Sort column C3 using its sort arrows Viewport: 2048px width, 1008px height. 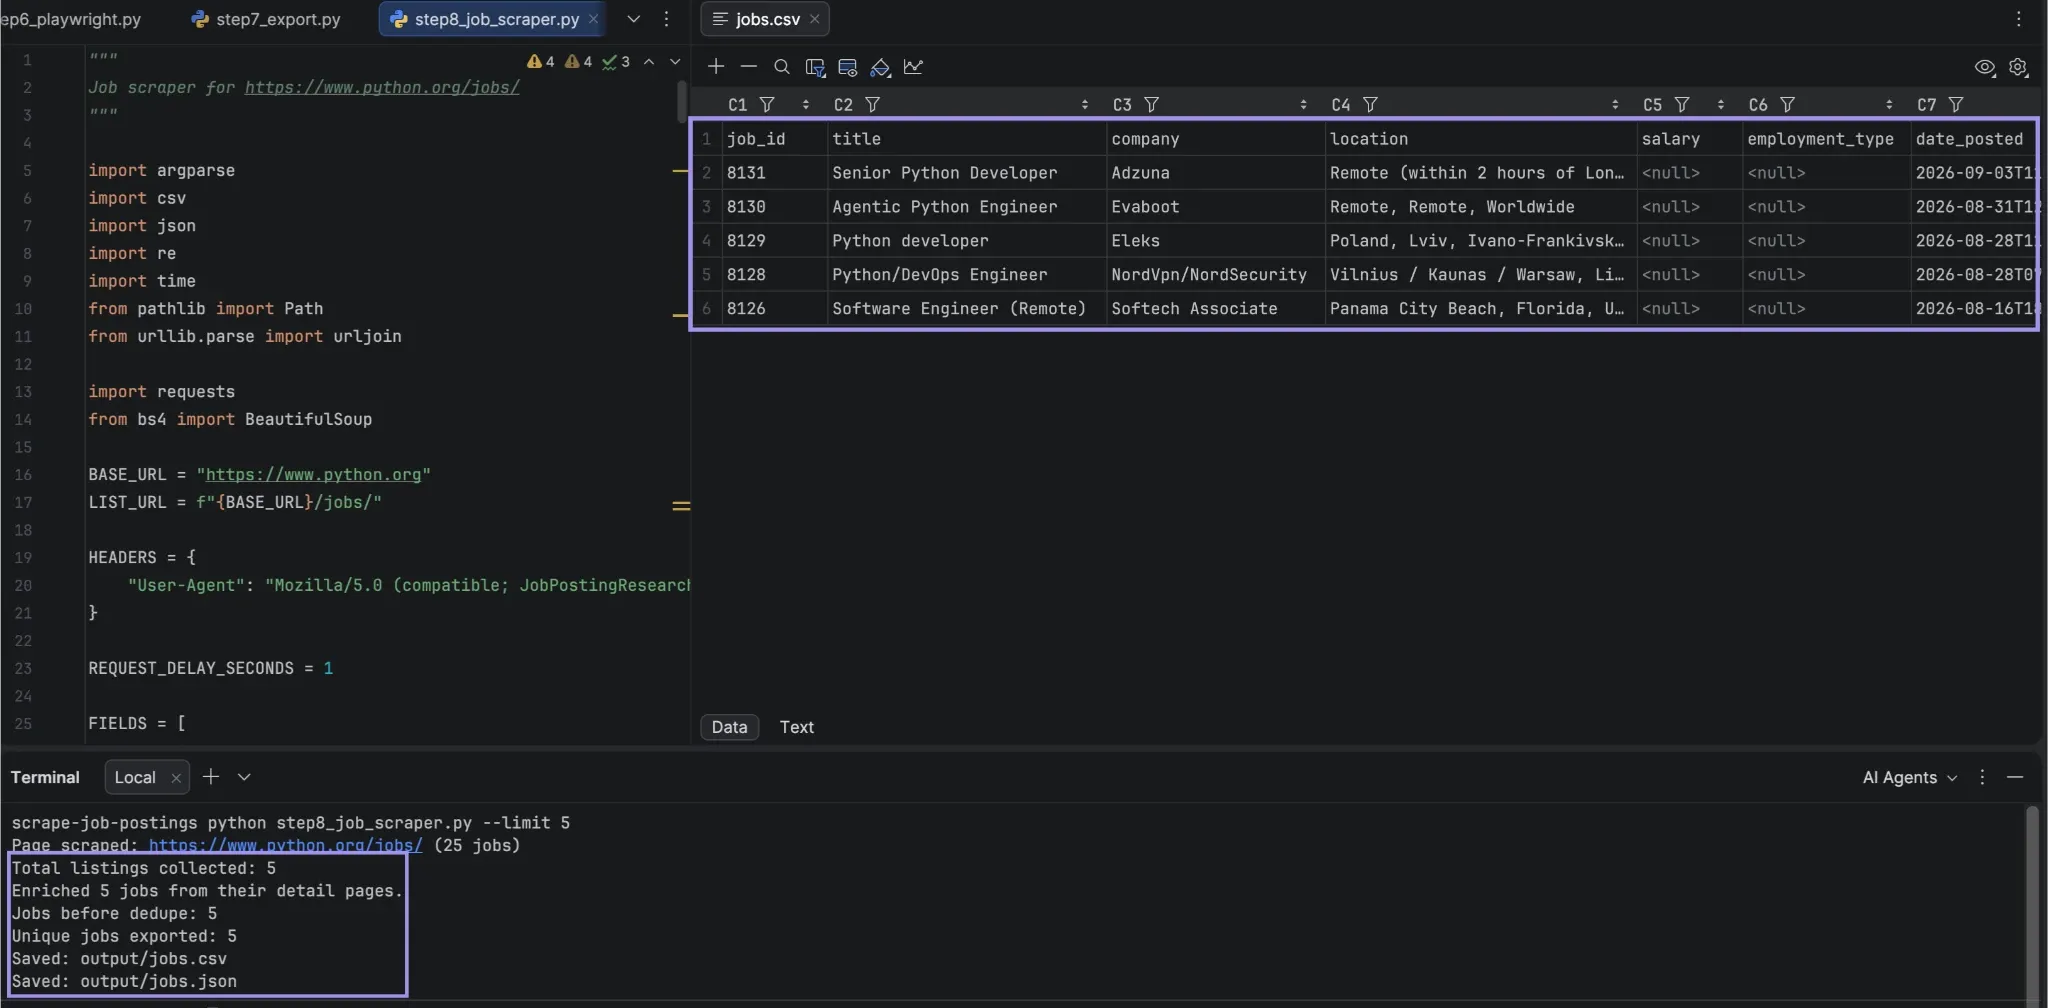tap(1303, 105)
